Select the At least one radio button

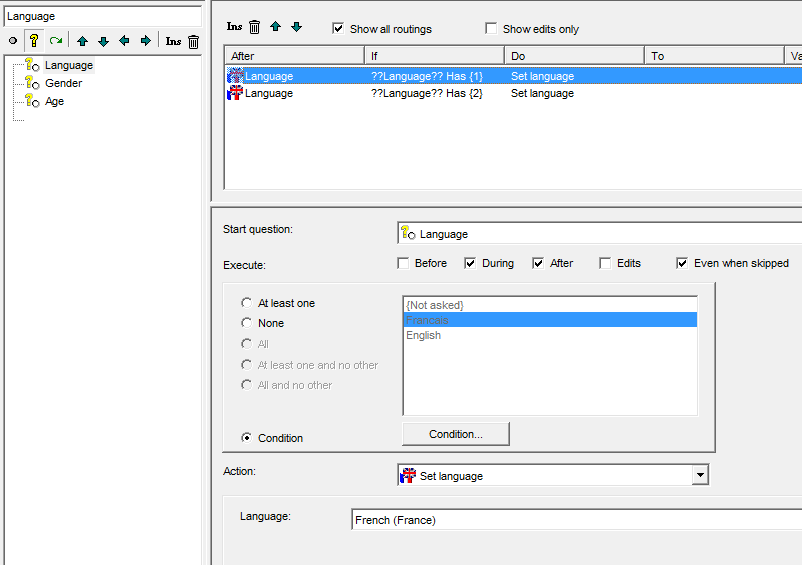coord(246,303)
